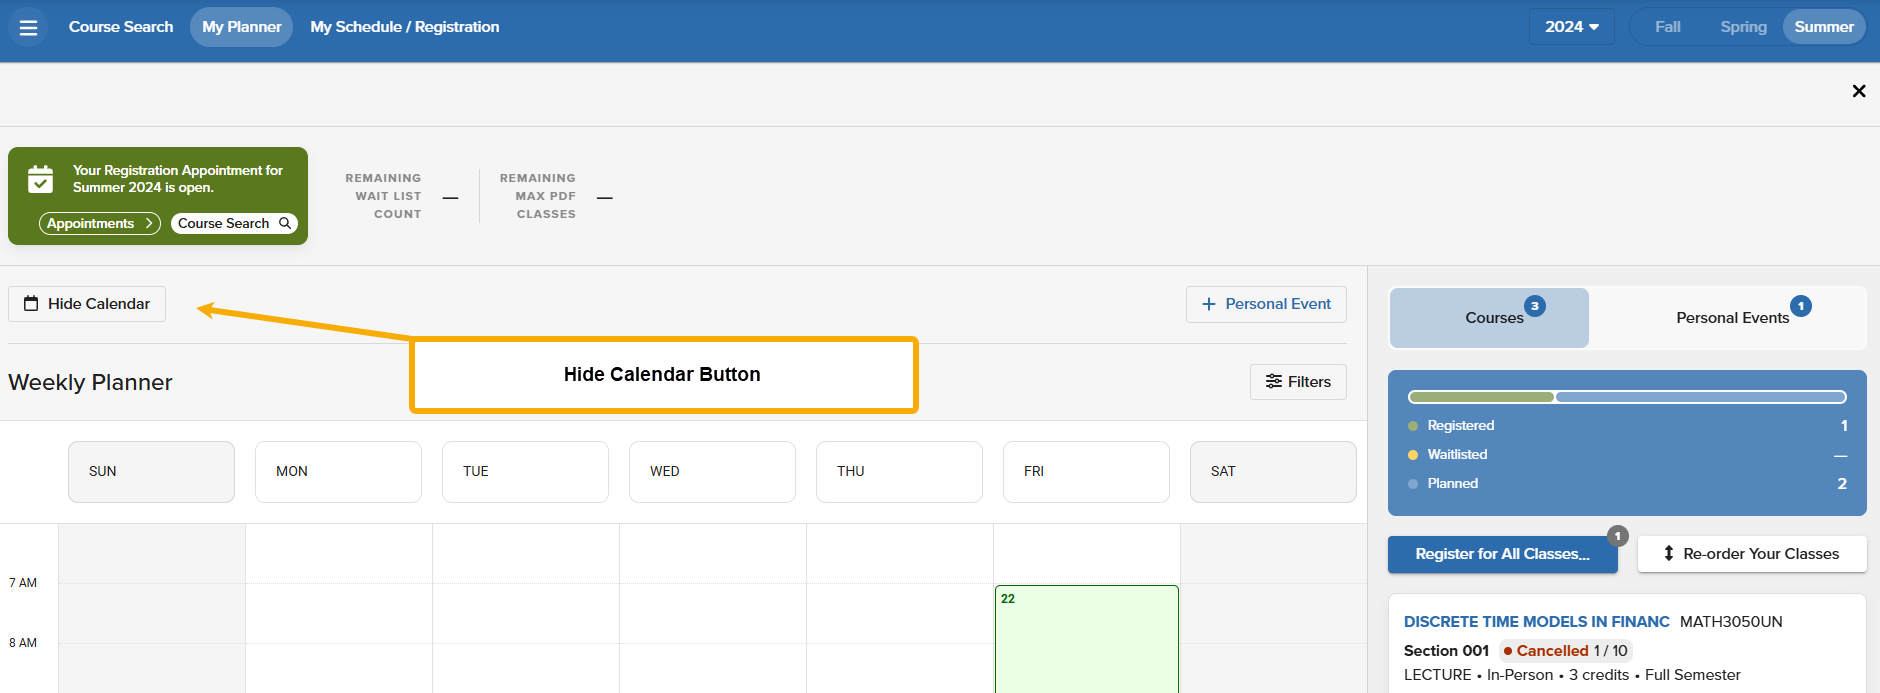1880x693 pixels.
Task: Select the My Planner tab
Action: pos(242,27)
